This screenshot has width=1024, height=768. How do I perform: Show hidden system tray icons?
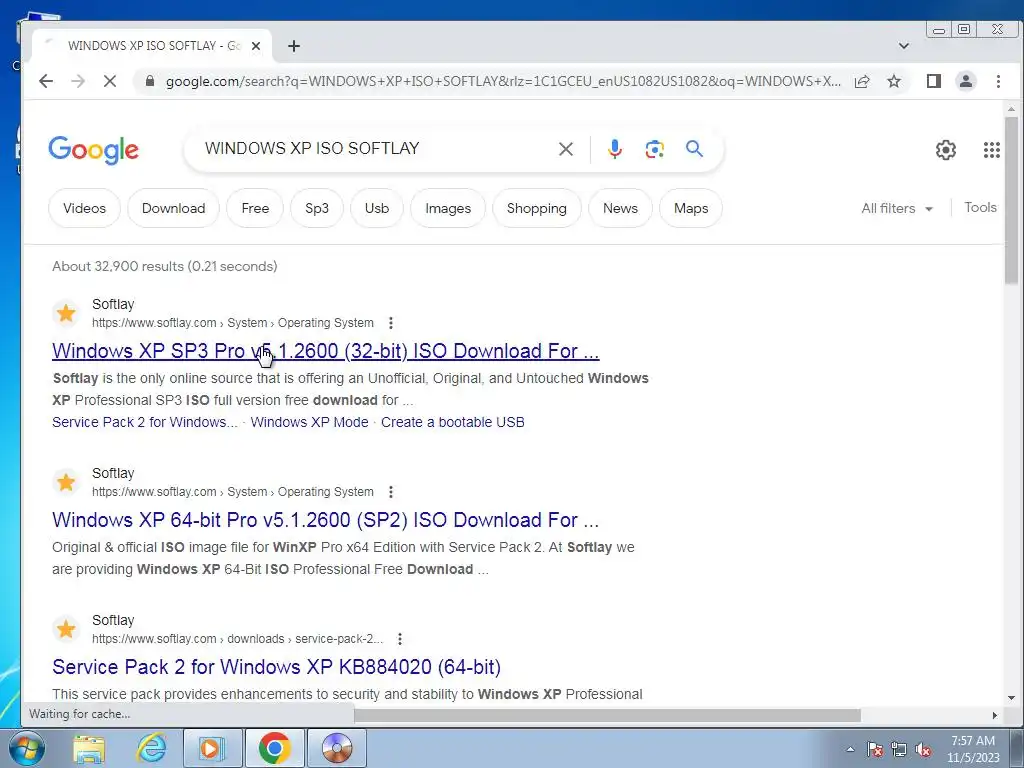[850, 749]
